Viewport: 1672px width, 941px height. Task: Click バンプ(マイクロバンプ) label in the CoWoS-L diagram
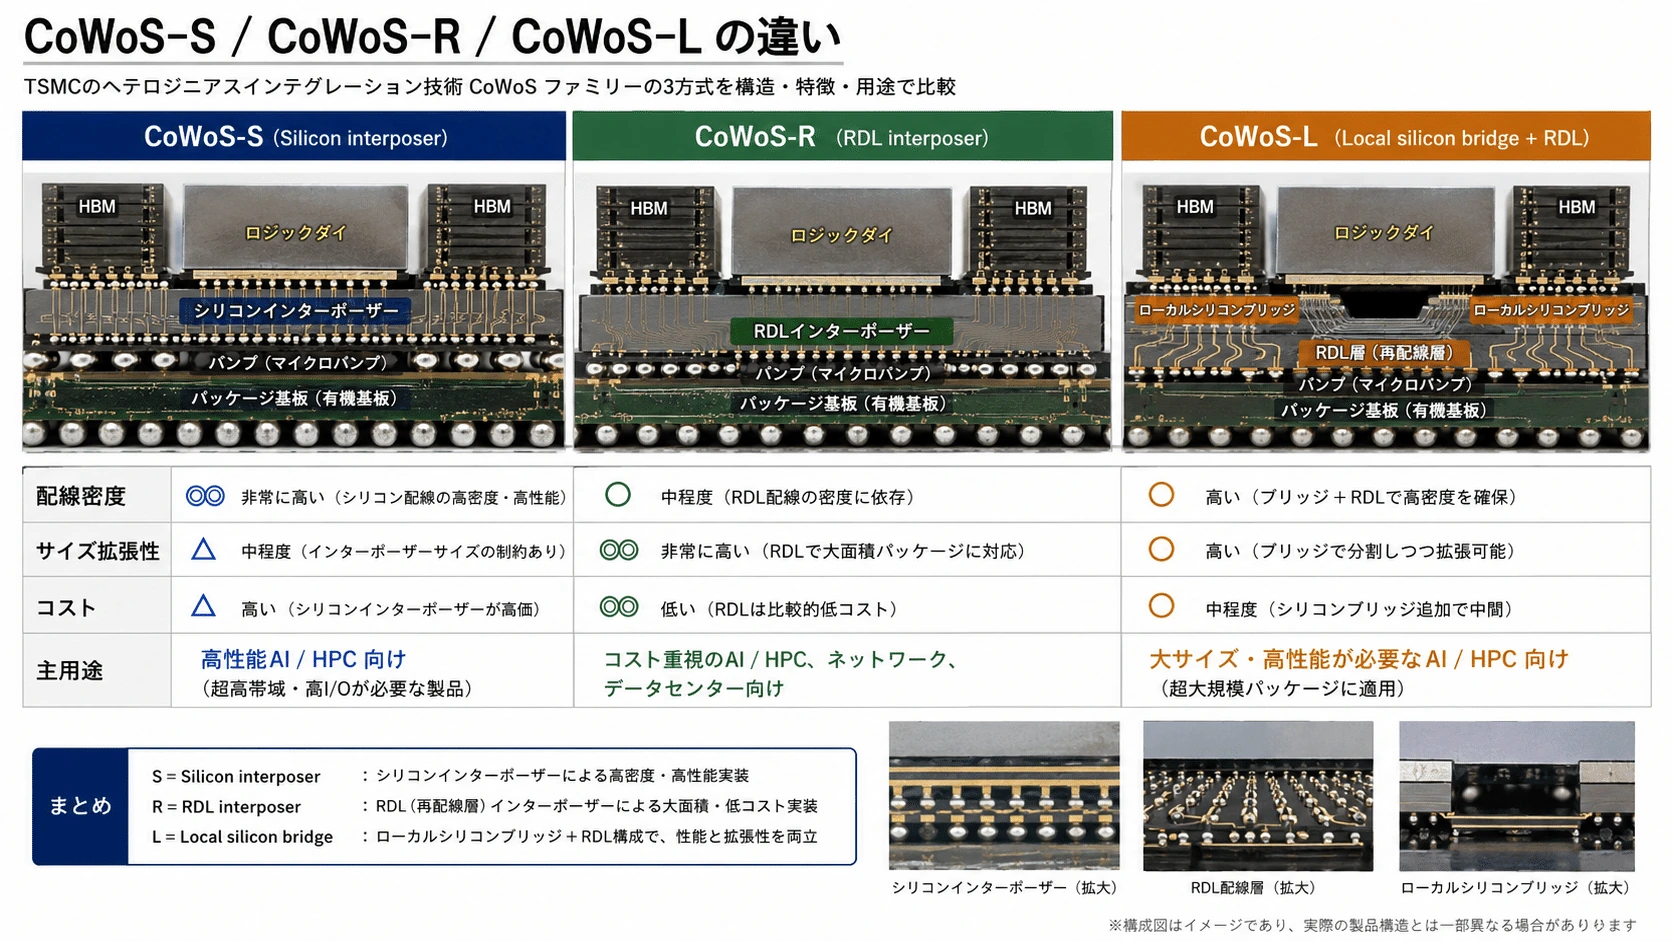pos(1385,384)
